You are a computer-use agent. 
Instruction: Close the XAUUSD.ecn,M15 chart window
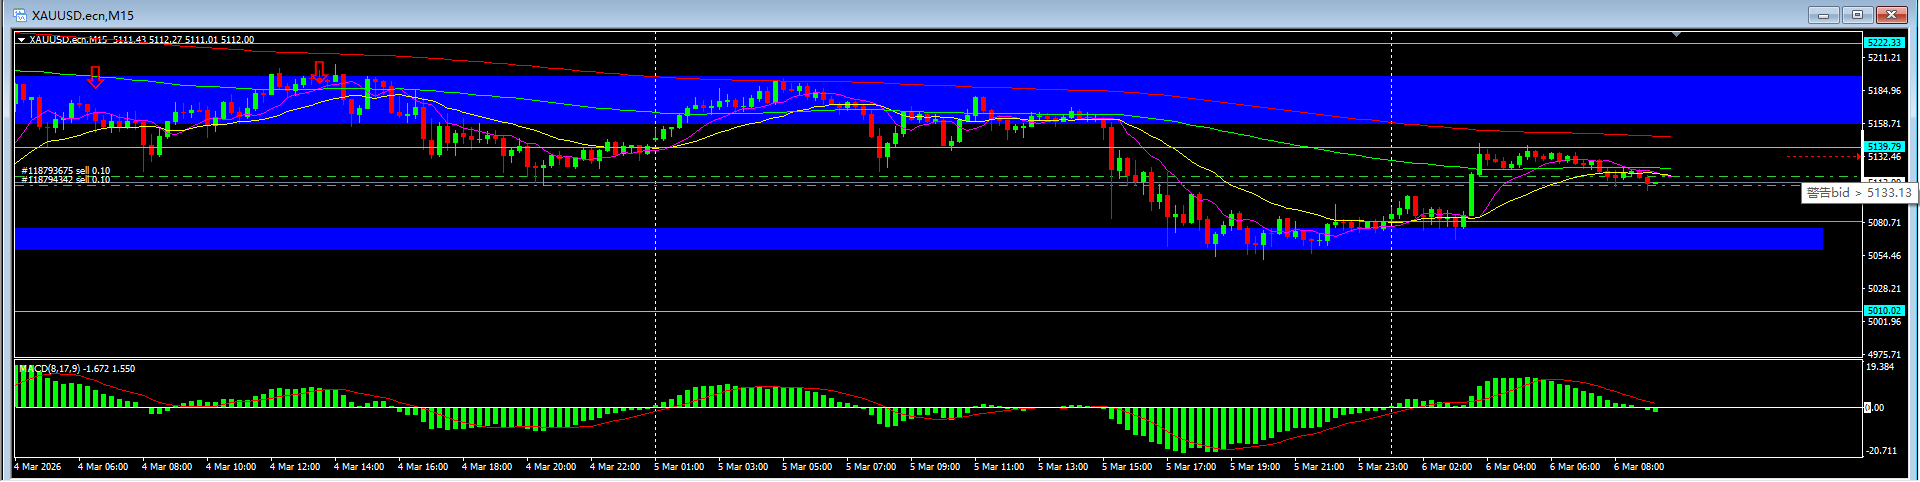click(x=1891, y=15)
